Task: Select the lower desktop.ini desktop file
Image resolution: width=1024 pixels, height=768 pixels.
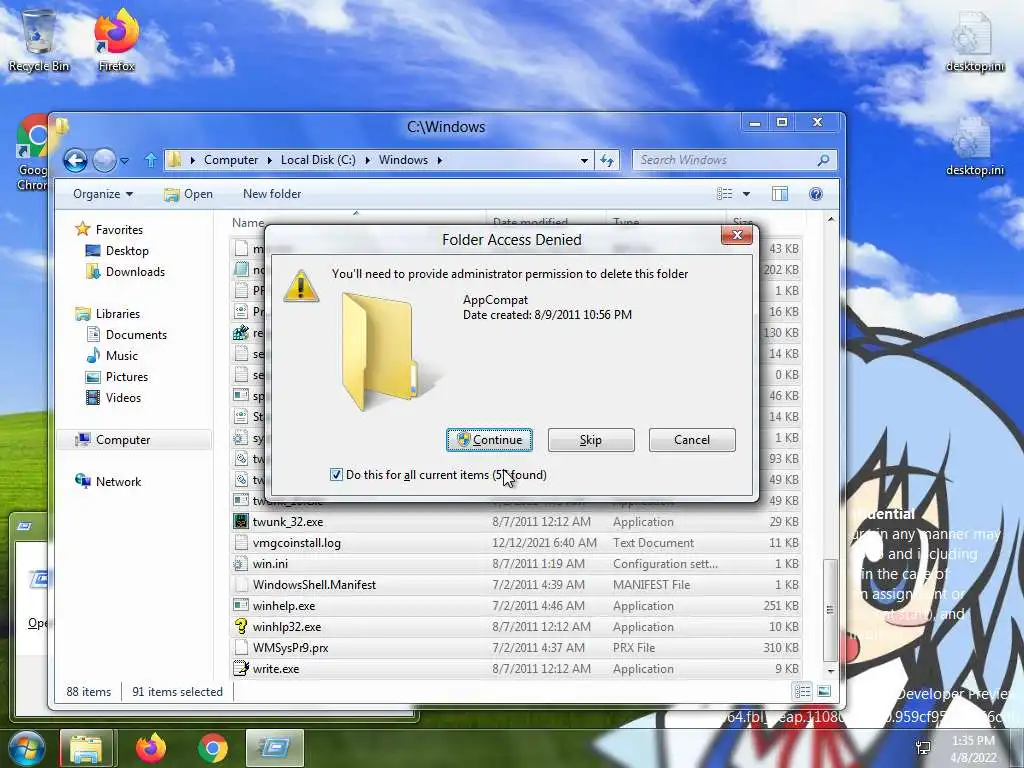Action: point(974,146)
